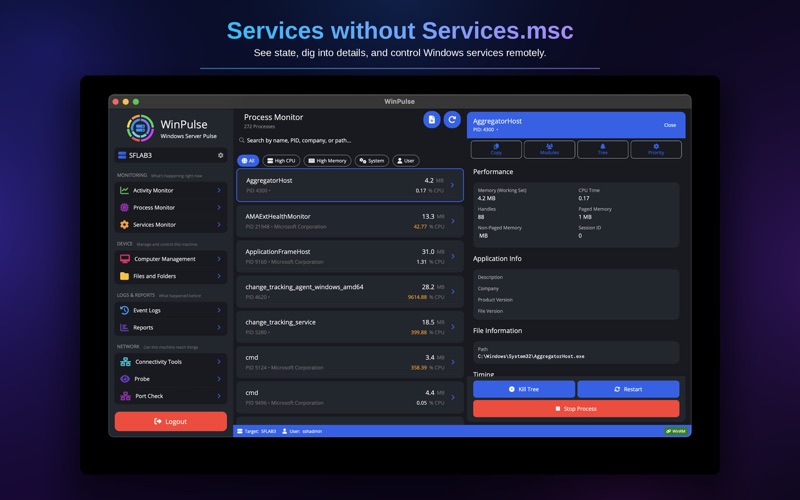Open settings gear next to SFLAB3
Screen dimensions: 800x500
[x=220, y=155]
